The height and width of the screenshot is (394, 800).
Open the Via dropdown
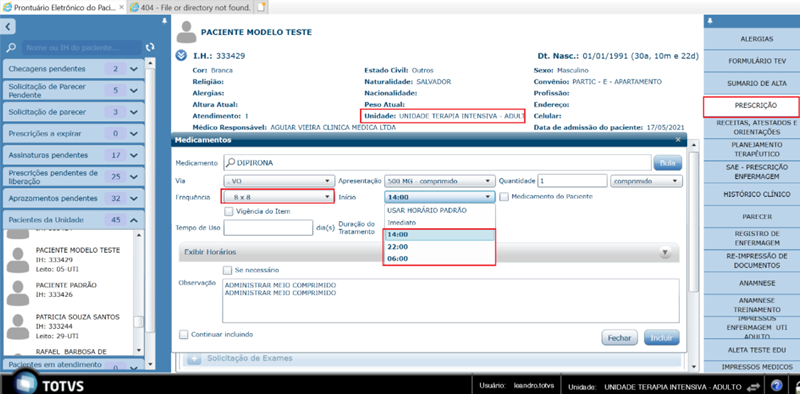[x=278, y=181]
